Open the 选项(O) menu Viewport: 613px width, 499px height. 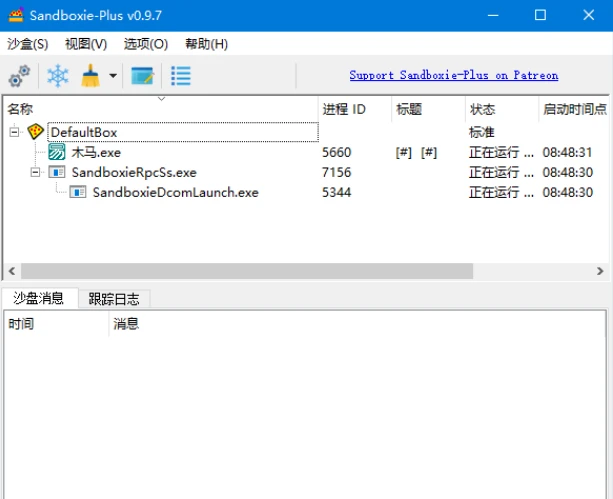coord(146,44)
